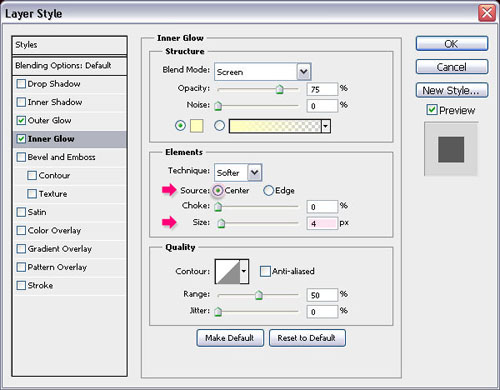Click the Noise value field
The width and height of the screenshot is (500, 390).
[322, 106]
